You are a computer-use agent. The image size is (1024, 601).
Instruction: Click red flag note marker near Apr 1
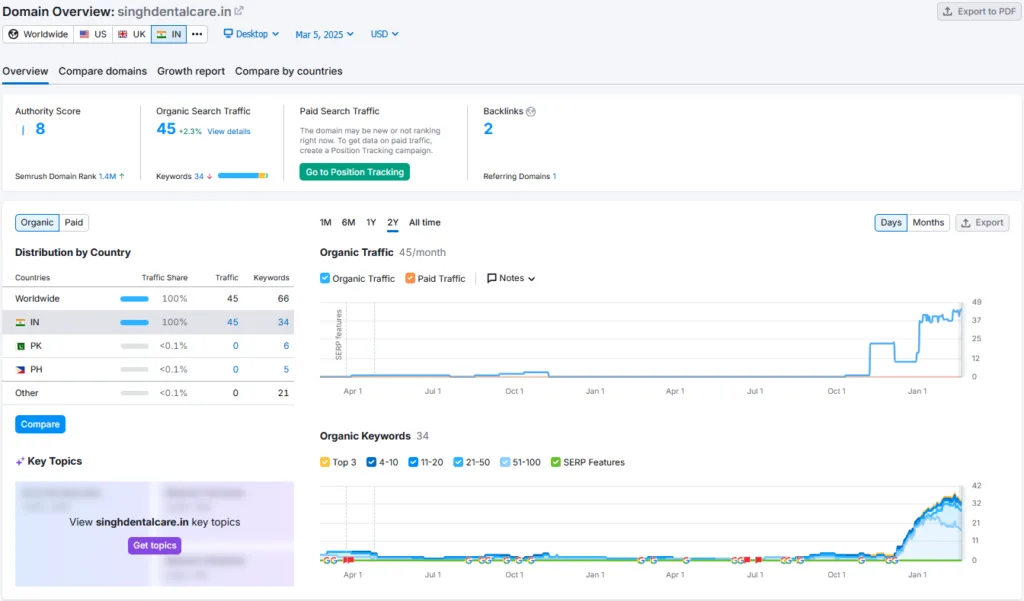[x=349, y=560]
